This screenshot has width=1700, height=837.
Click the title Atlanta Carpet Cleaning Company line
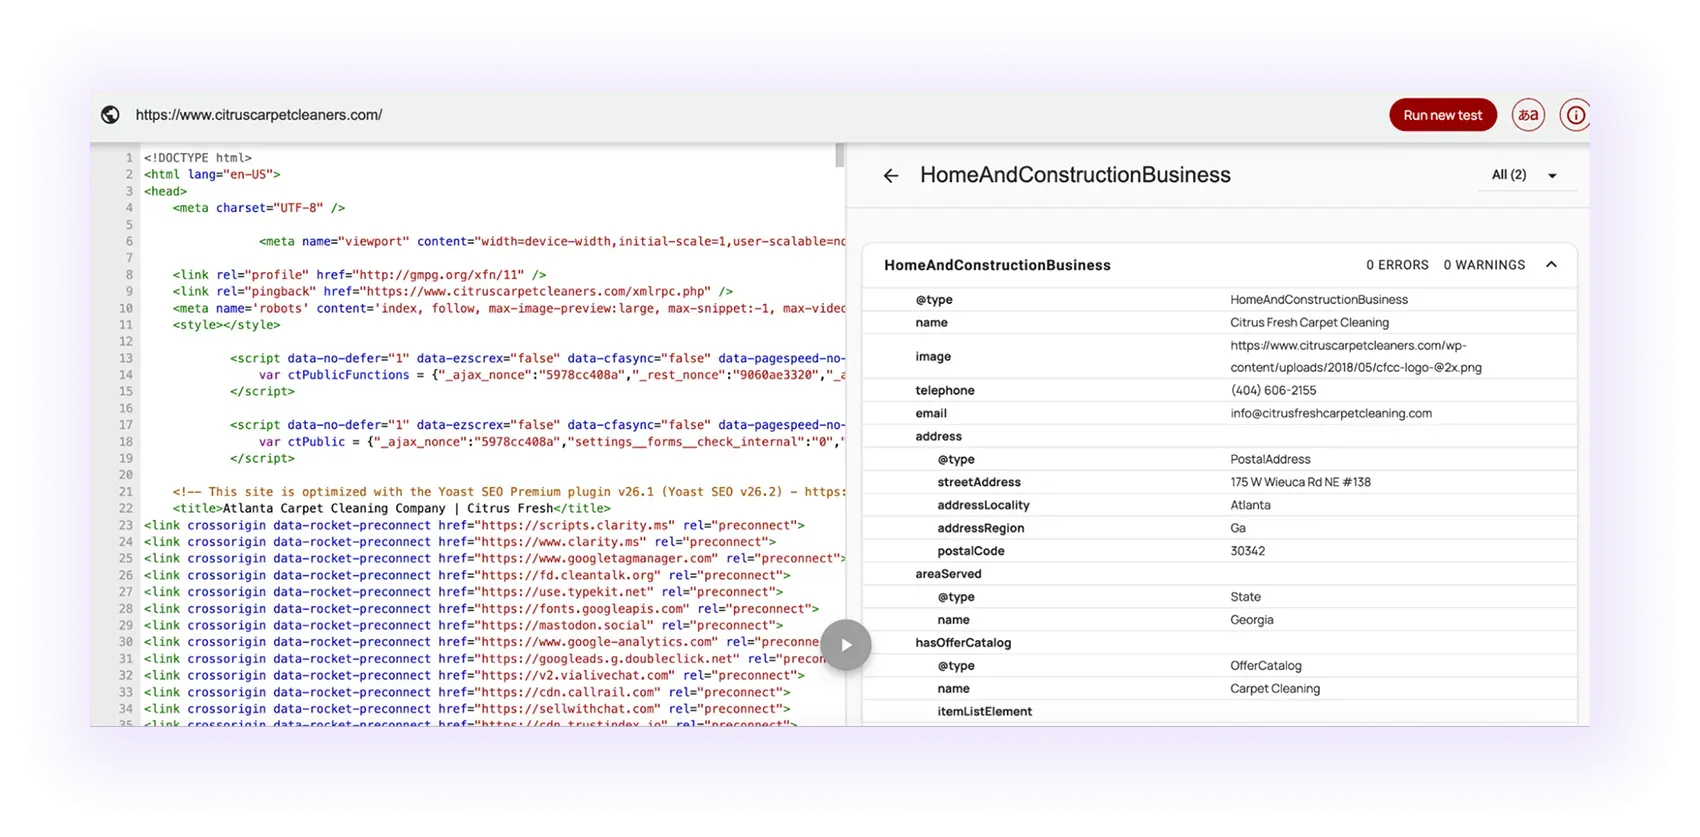point(391,509)
